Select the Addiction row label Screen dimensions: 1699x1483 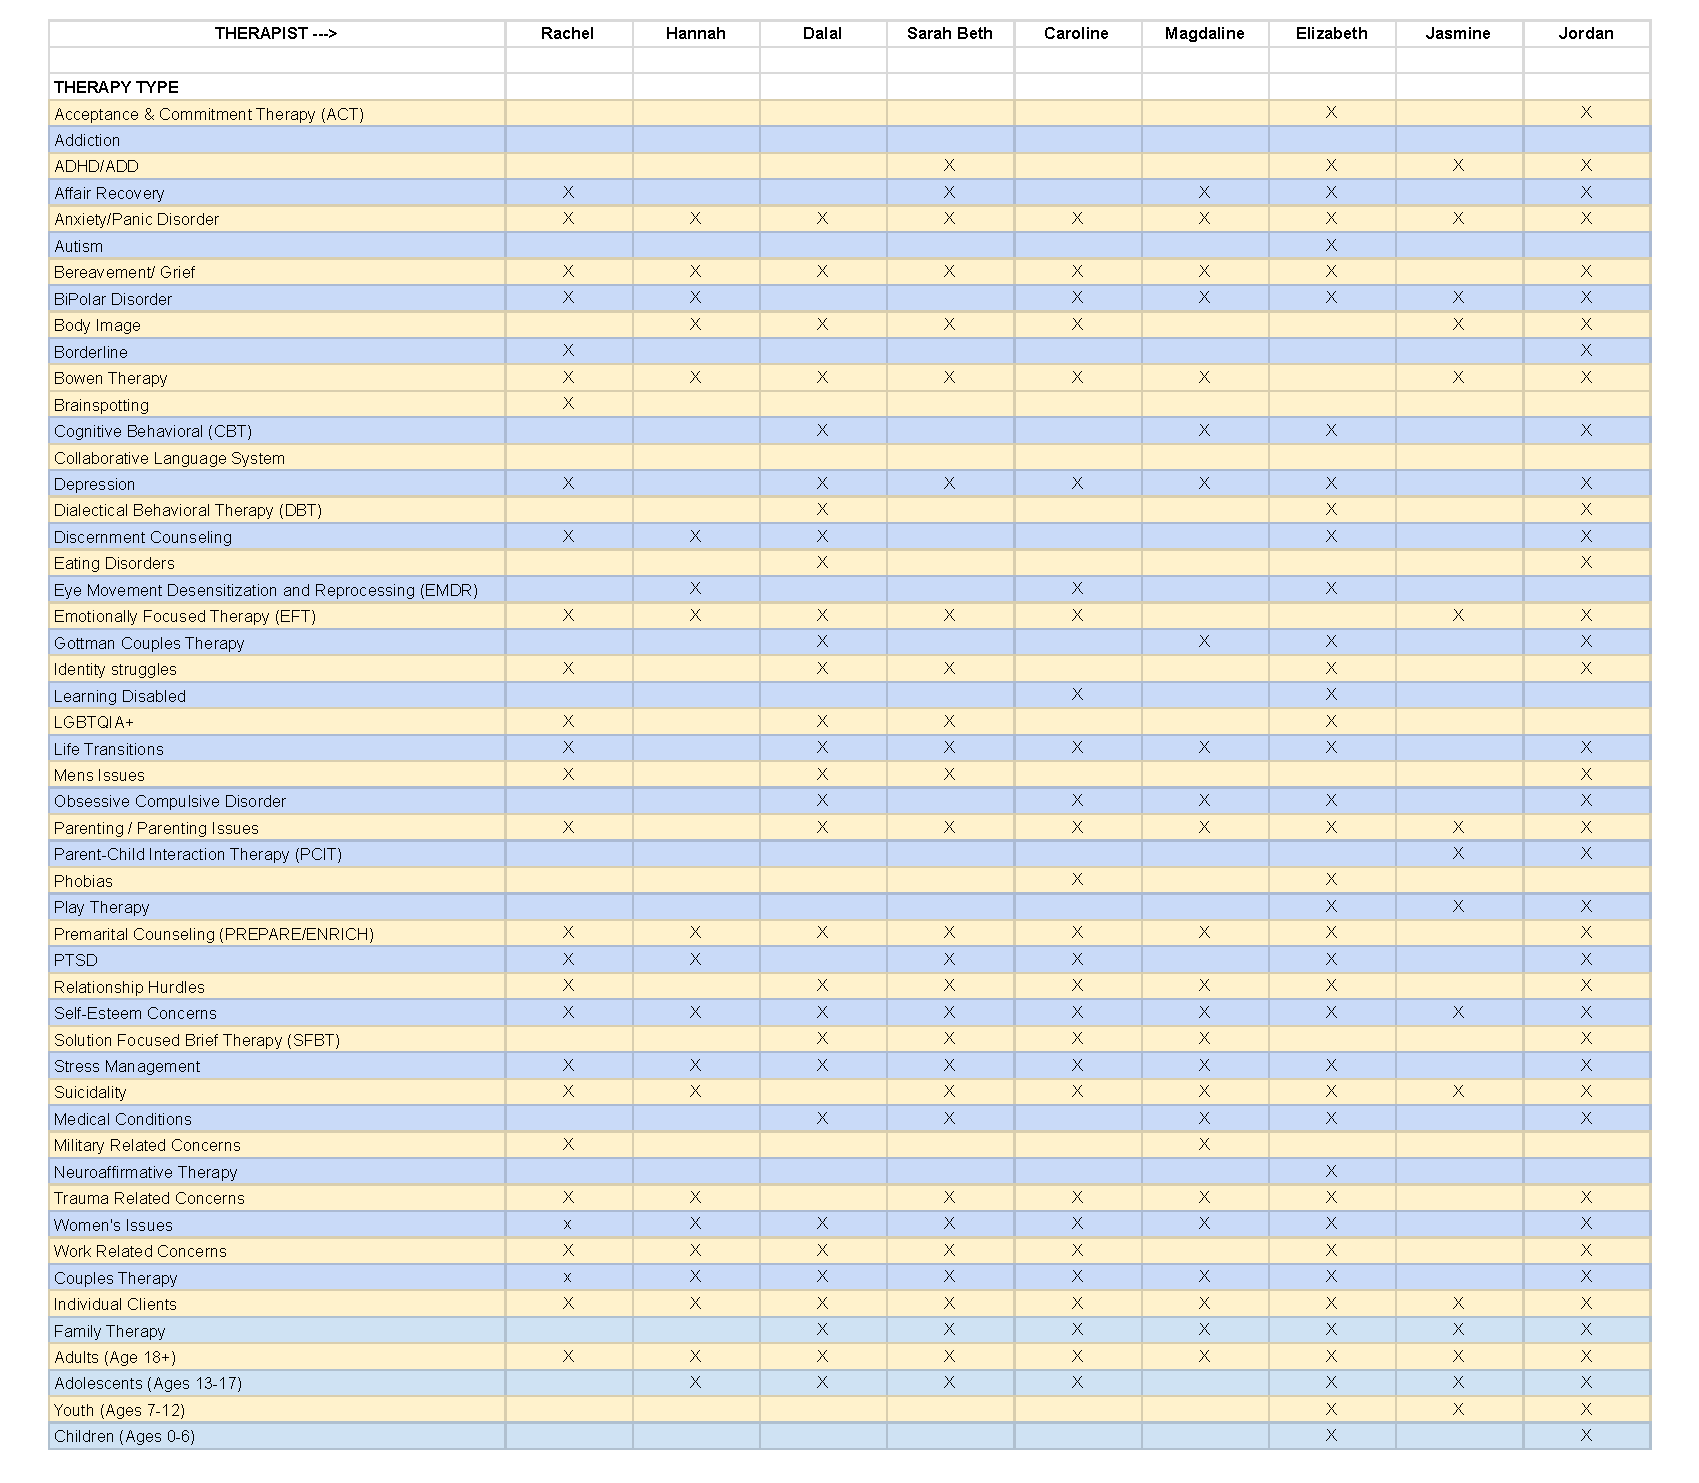click(x=87, y=141)
